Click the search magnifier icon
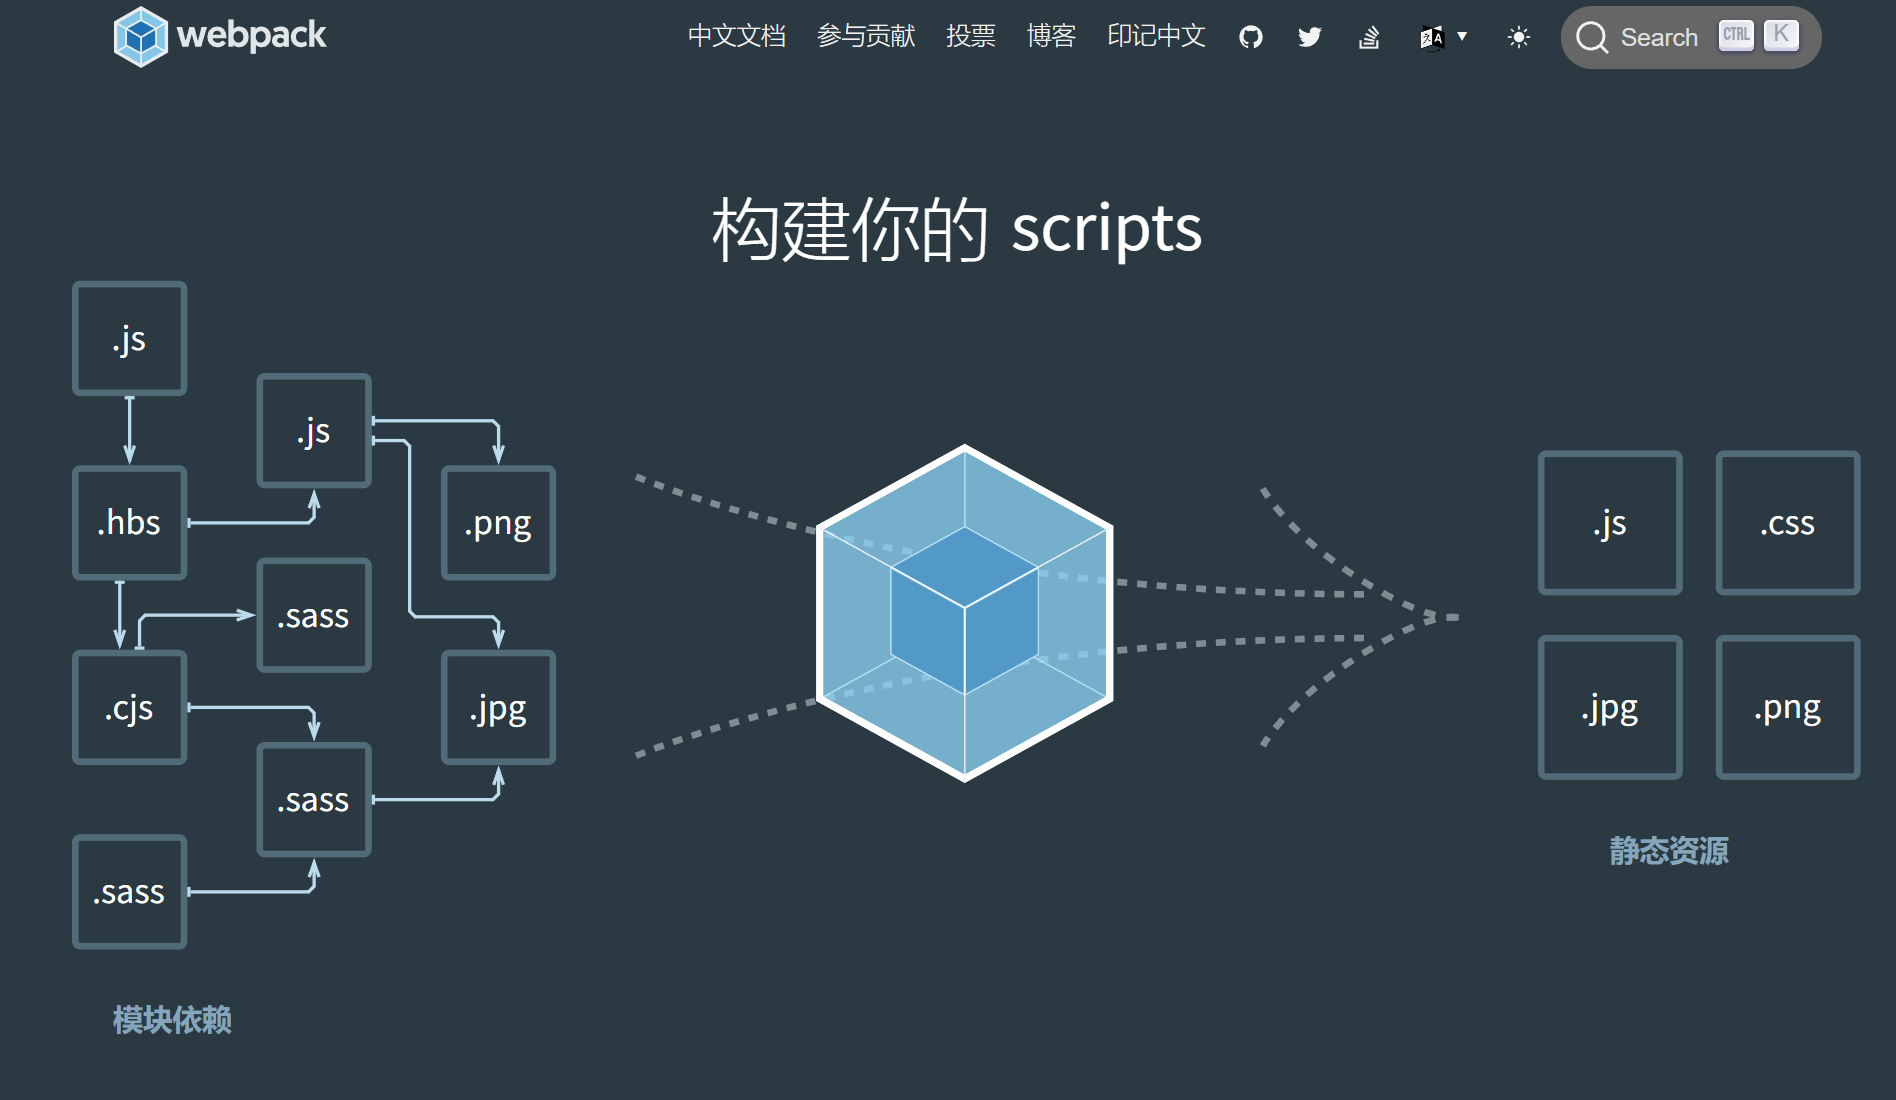 click(x=1591, y=38)
